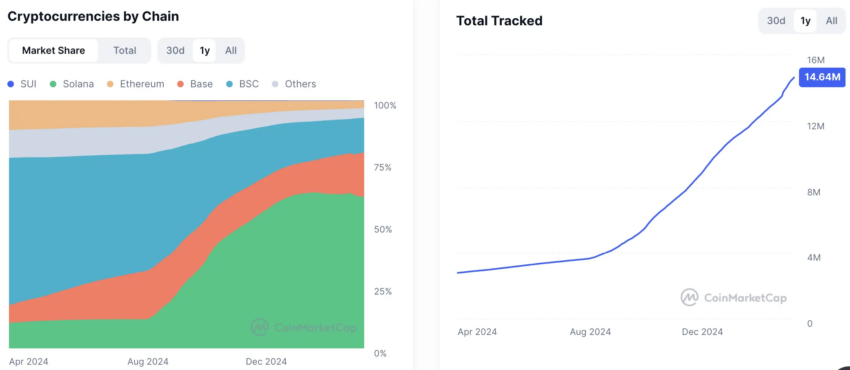The height and width of the screenshot is (370, 850).
Task: Switch to the Market Share view
Action: point(54,50)
